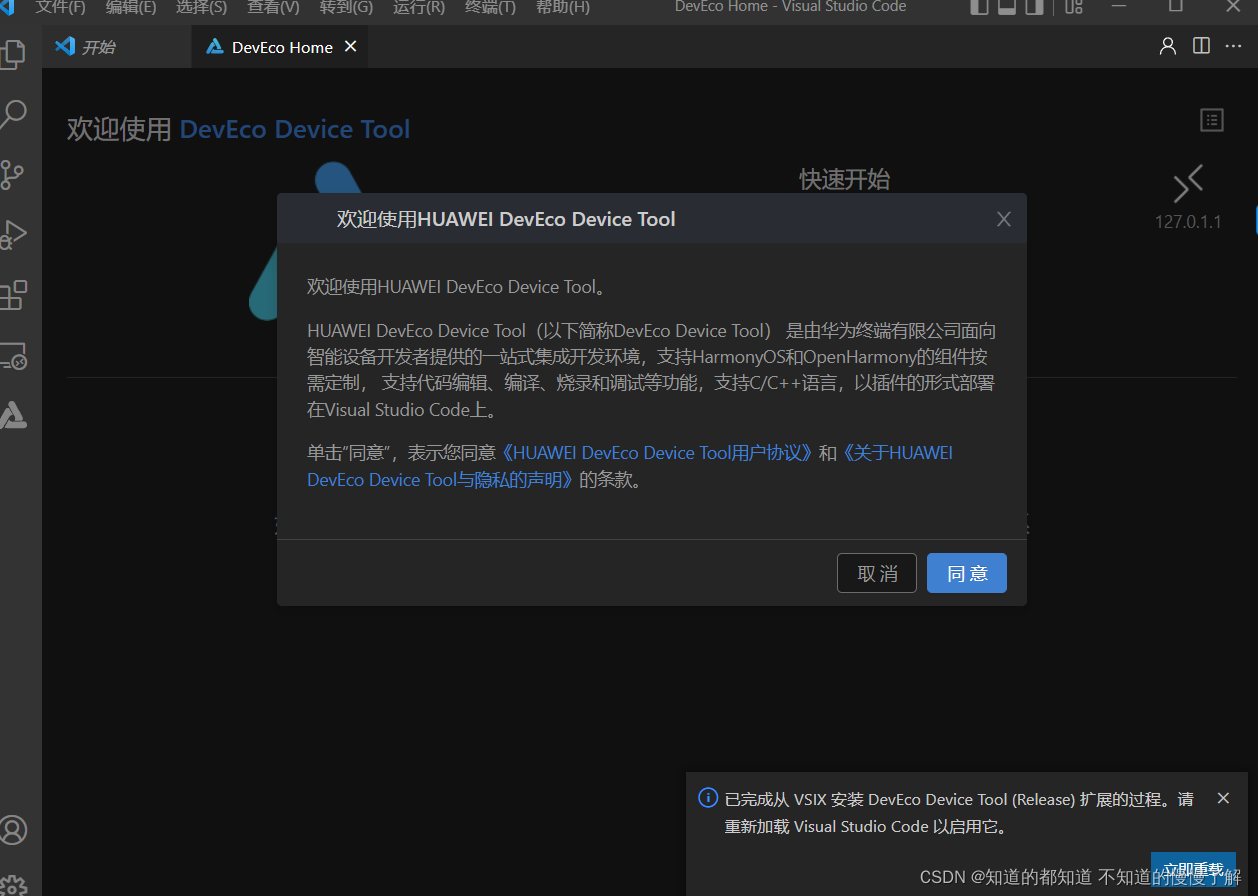The height and width of the screenshot is (896, 1258).
Task: Close the DevEco Home tab
Action: coord(350,47)
